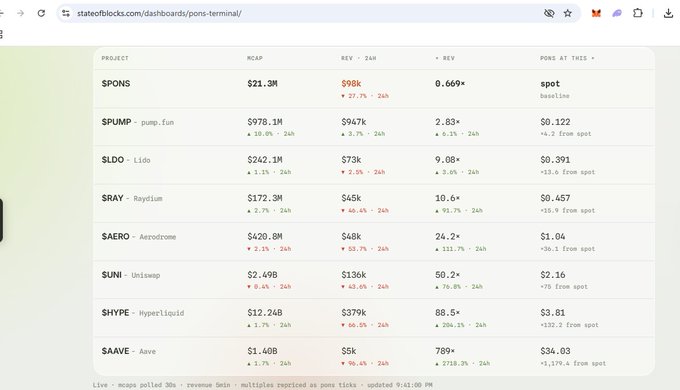The width and height of the screenshot is (680, 390).
Task: Click the $0.391 PONS price
Action: pos(555,160)
